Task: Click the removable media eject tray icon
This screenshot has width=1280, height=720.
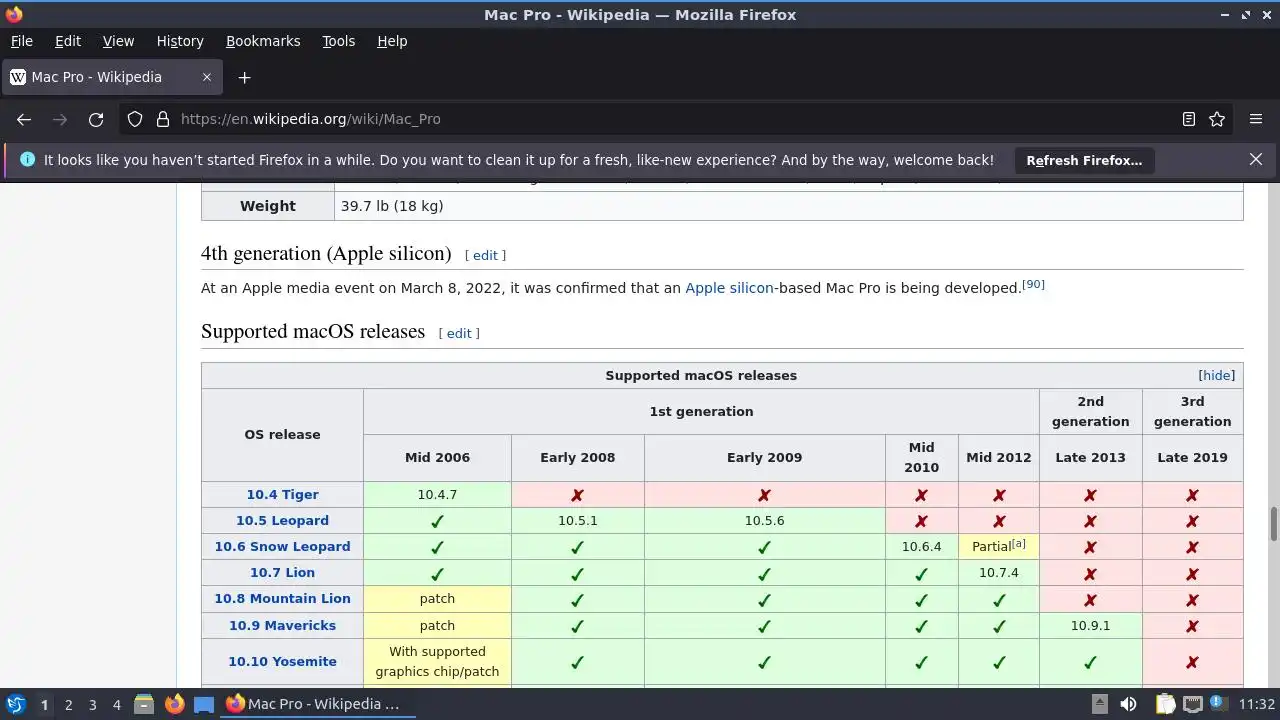Action: pyautogui.click(x=1099, y=704)
